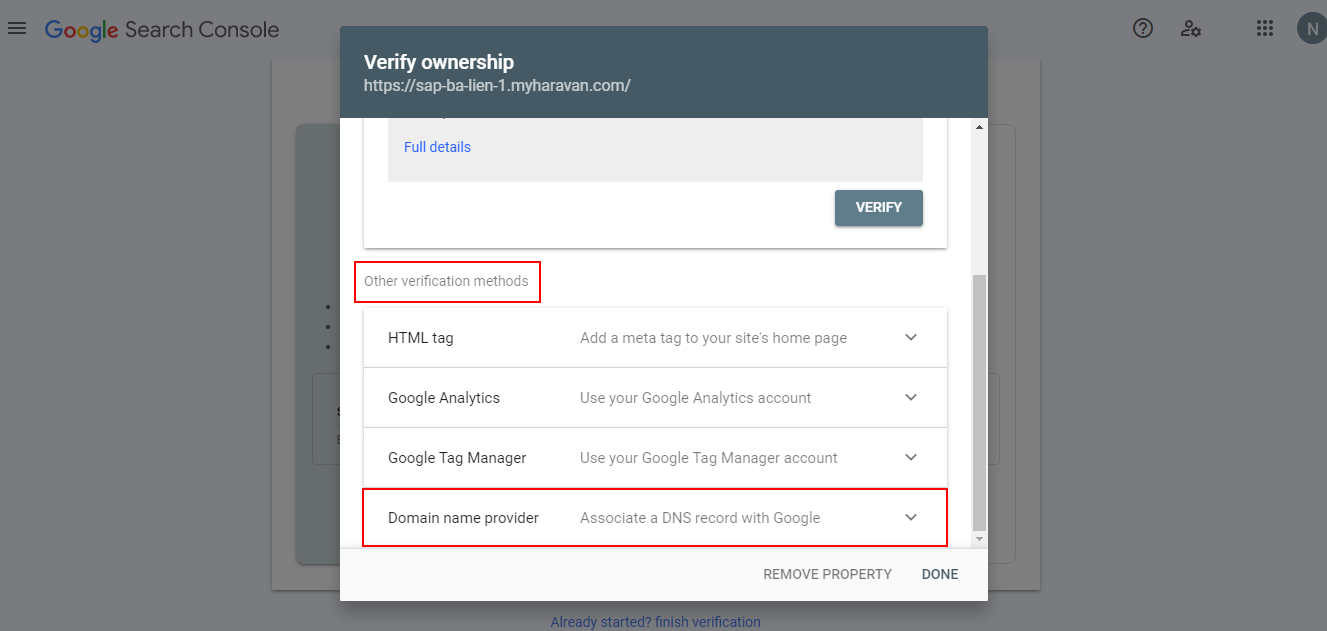Click the dialog scrollbar down arrow

pos(979,539)
